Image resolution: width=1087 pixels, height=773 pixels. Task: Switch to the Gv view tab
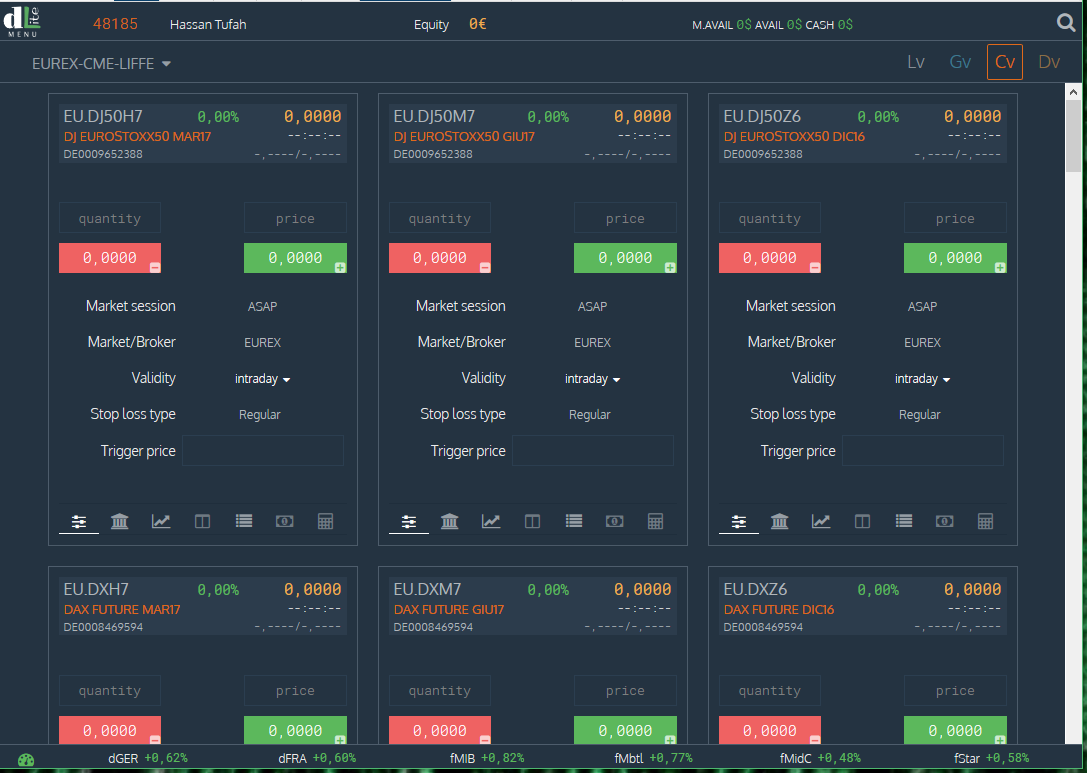coord(960,62)
